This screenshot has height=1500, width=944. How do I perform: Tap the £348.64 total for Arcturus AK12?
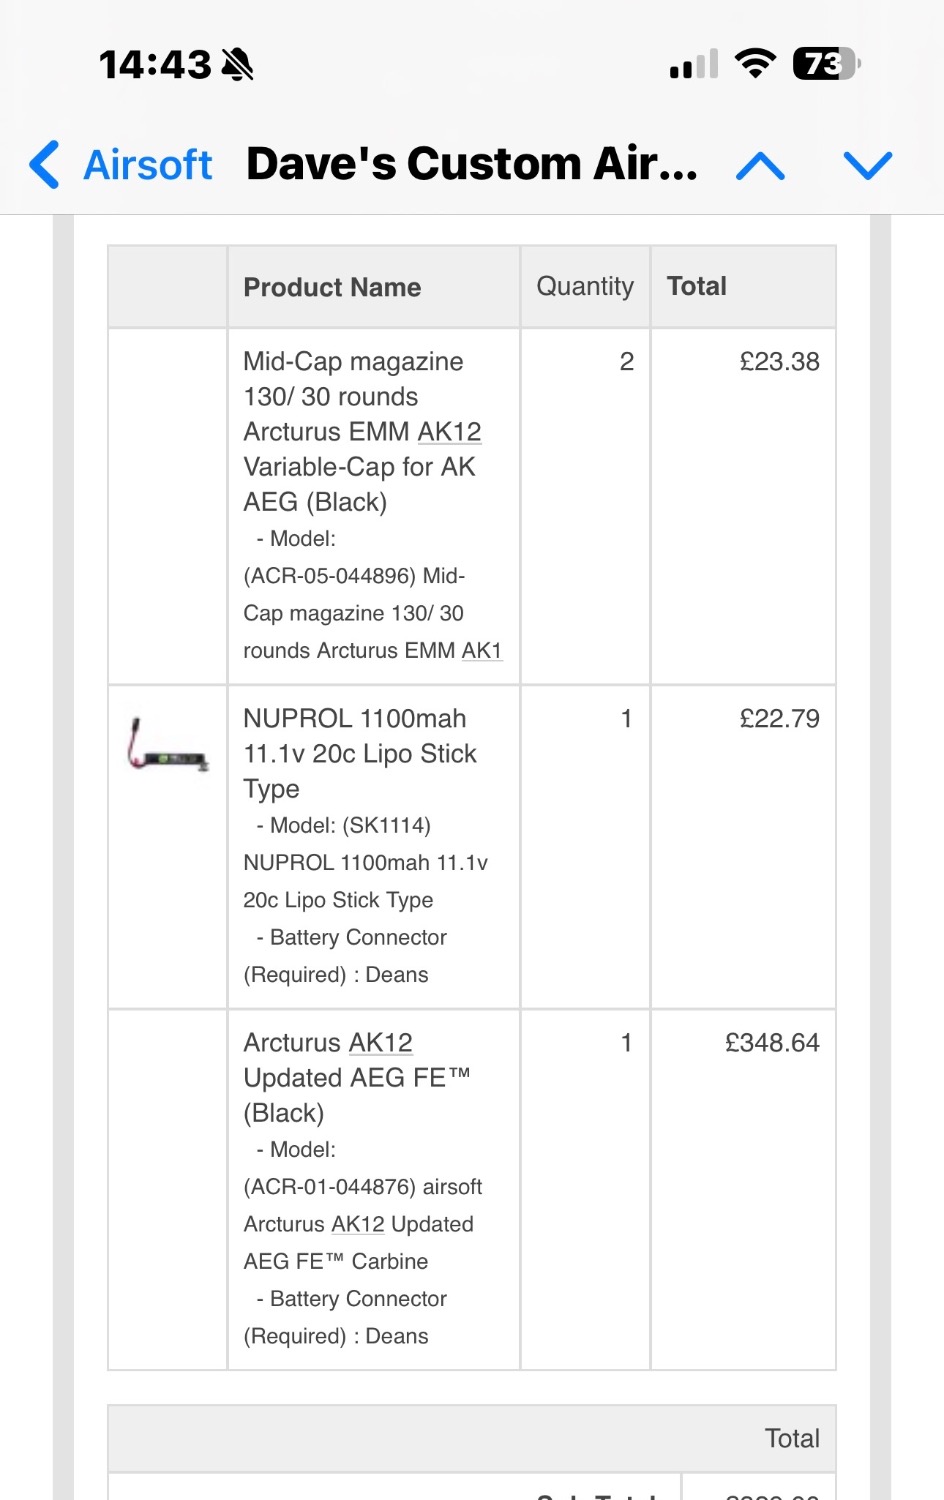pos(771,1043)
